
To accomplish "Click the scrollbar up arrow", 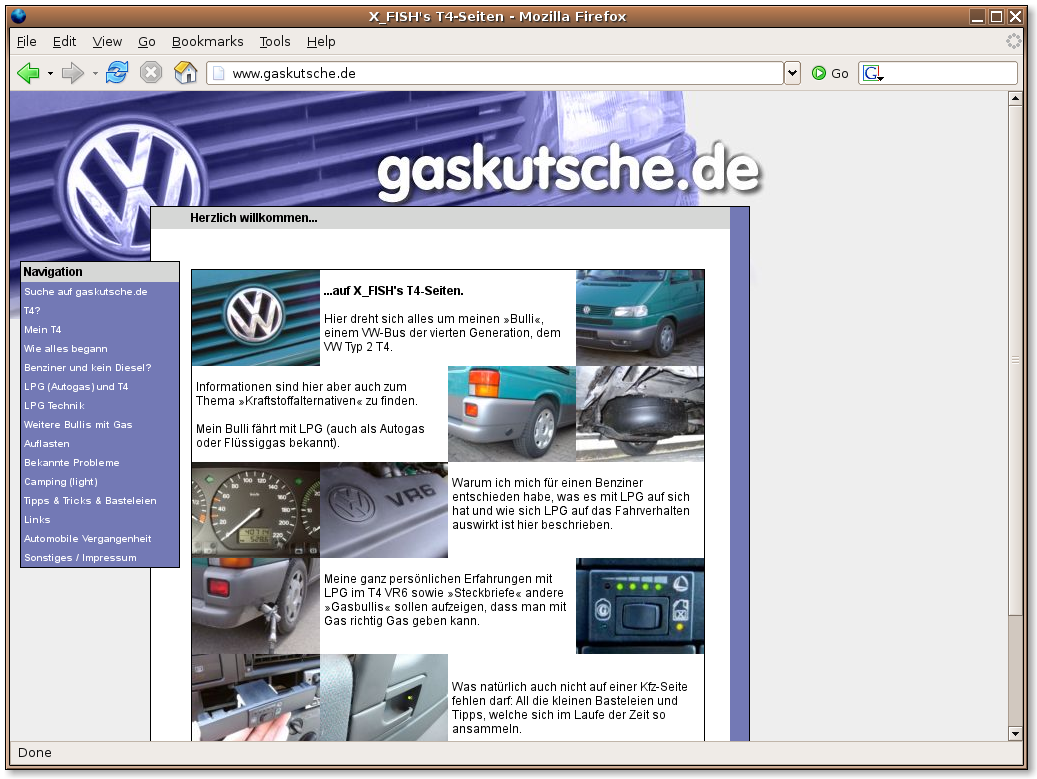I will tap(1015, 99).
